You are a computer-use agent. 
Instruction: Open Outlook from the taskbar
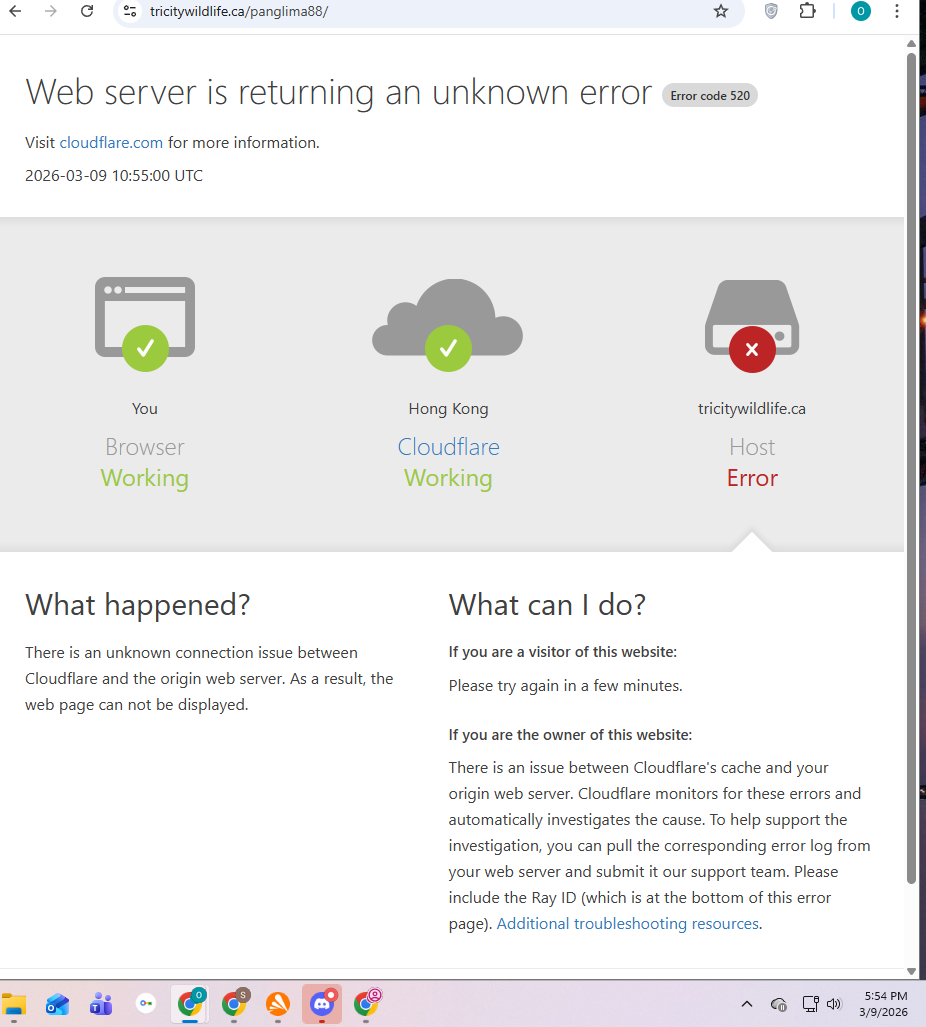coord(58,1004)
